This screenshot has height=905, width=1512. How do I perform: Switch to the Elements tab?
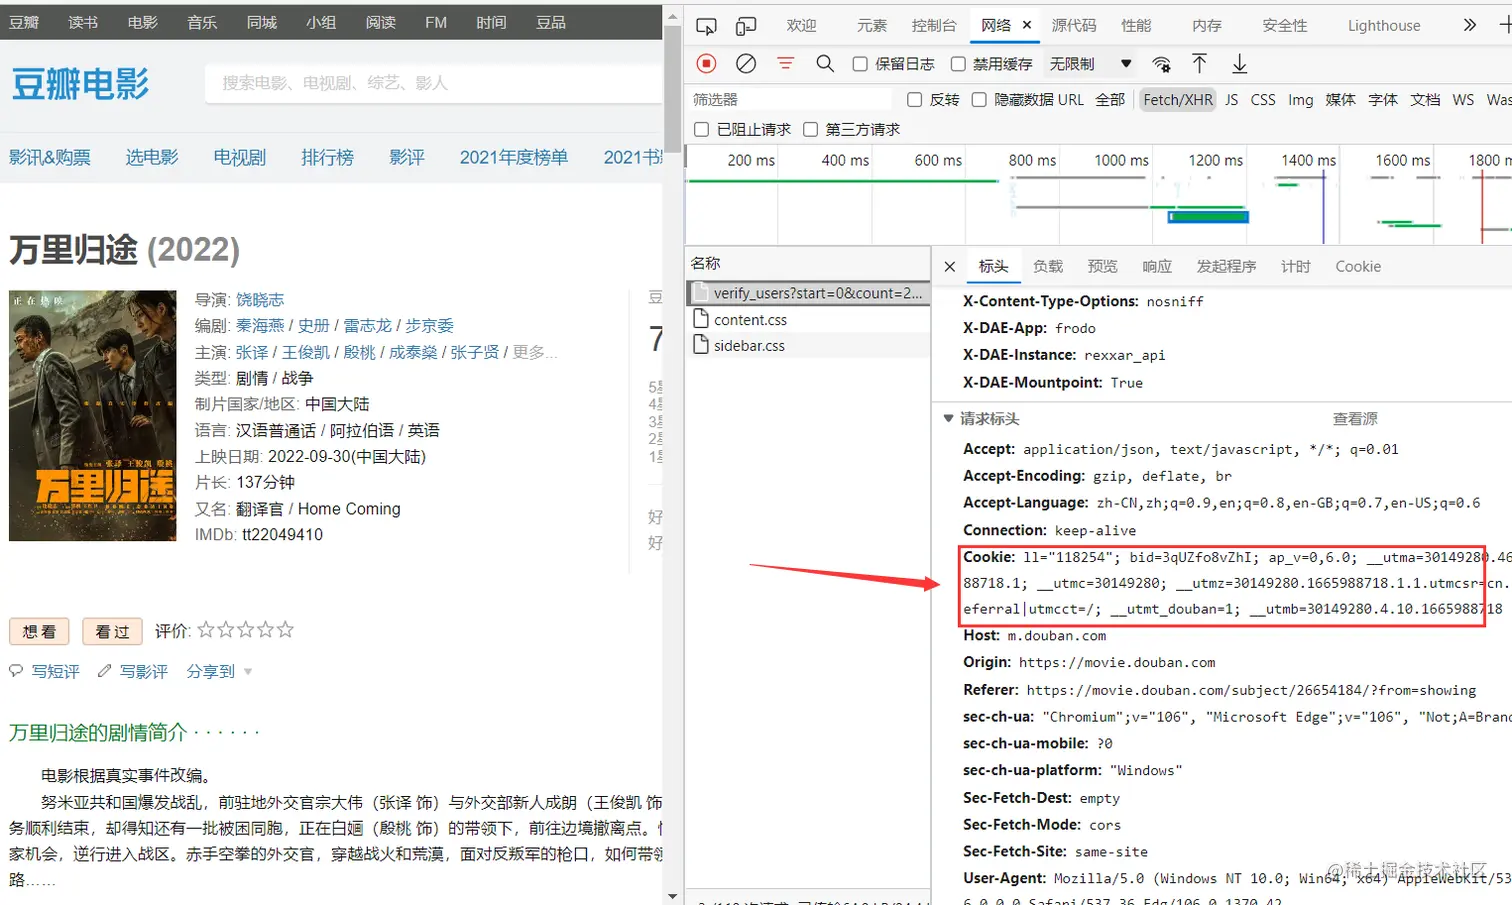click(872, 25)
